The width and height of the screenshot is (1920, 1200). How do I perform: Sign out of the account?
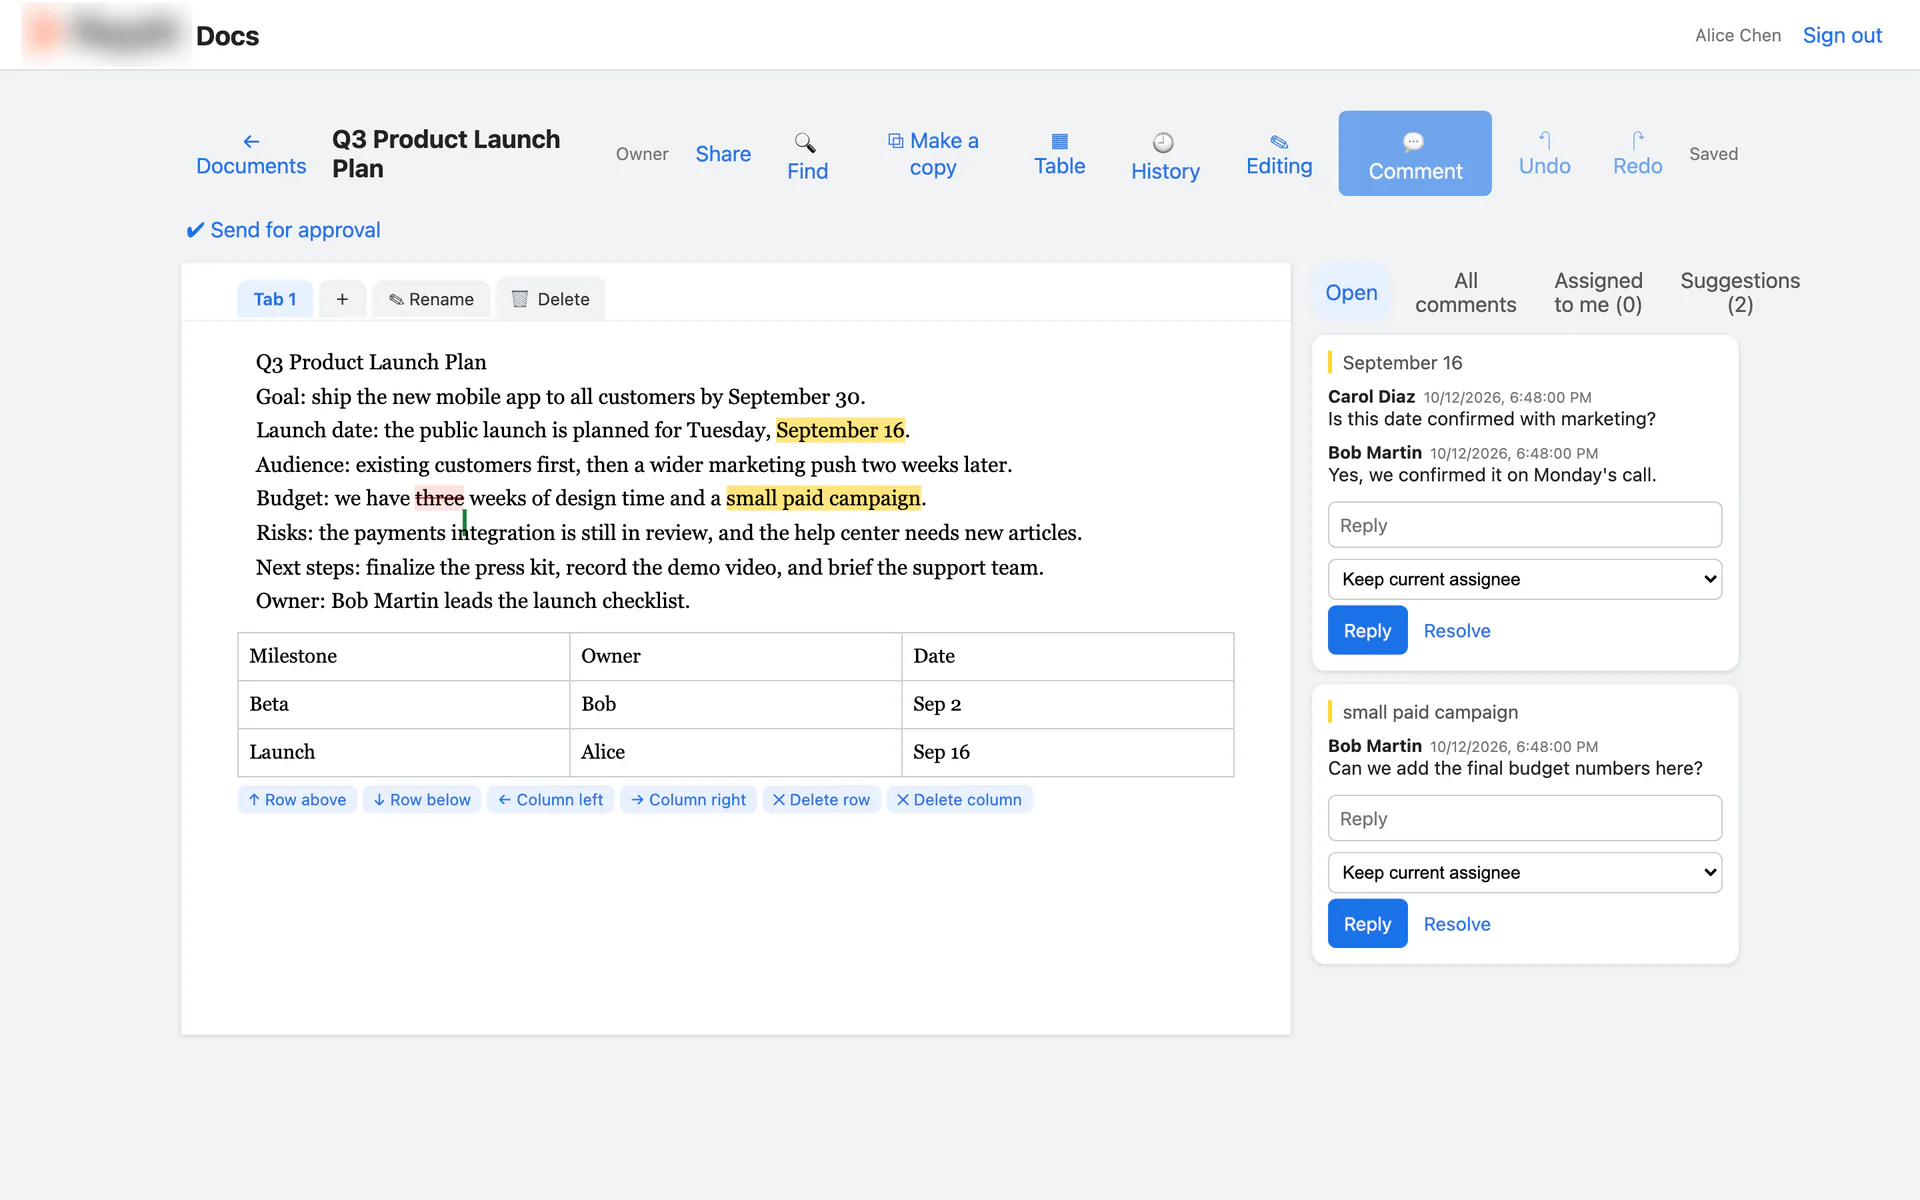[x=1842, y=35]
